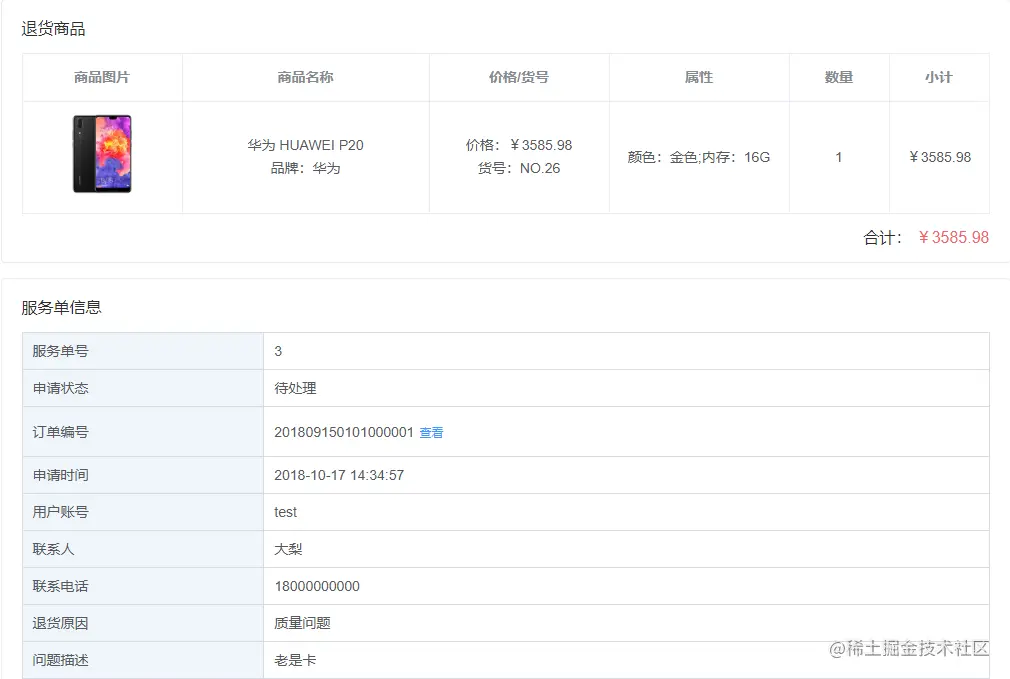Click contact name 大梨

coord(288,550)
